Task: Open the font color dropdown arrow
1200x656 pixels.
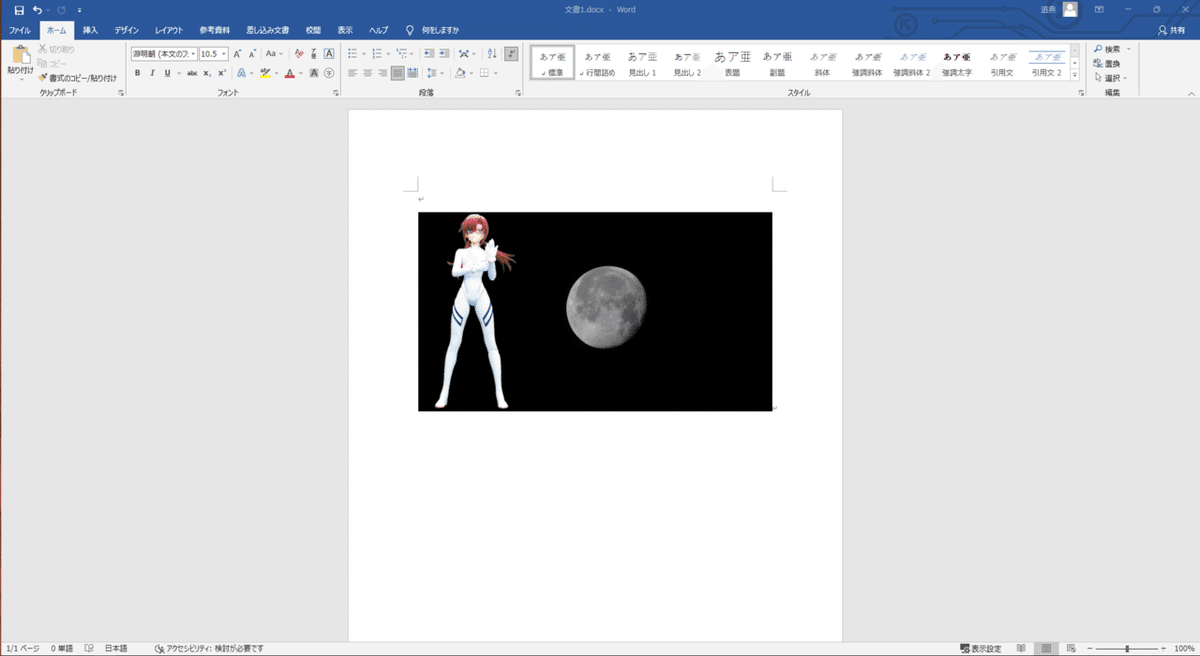Action: point(299,73)
